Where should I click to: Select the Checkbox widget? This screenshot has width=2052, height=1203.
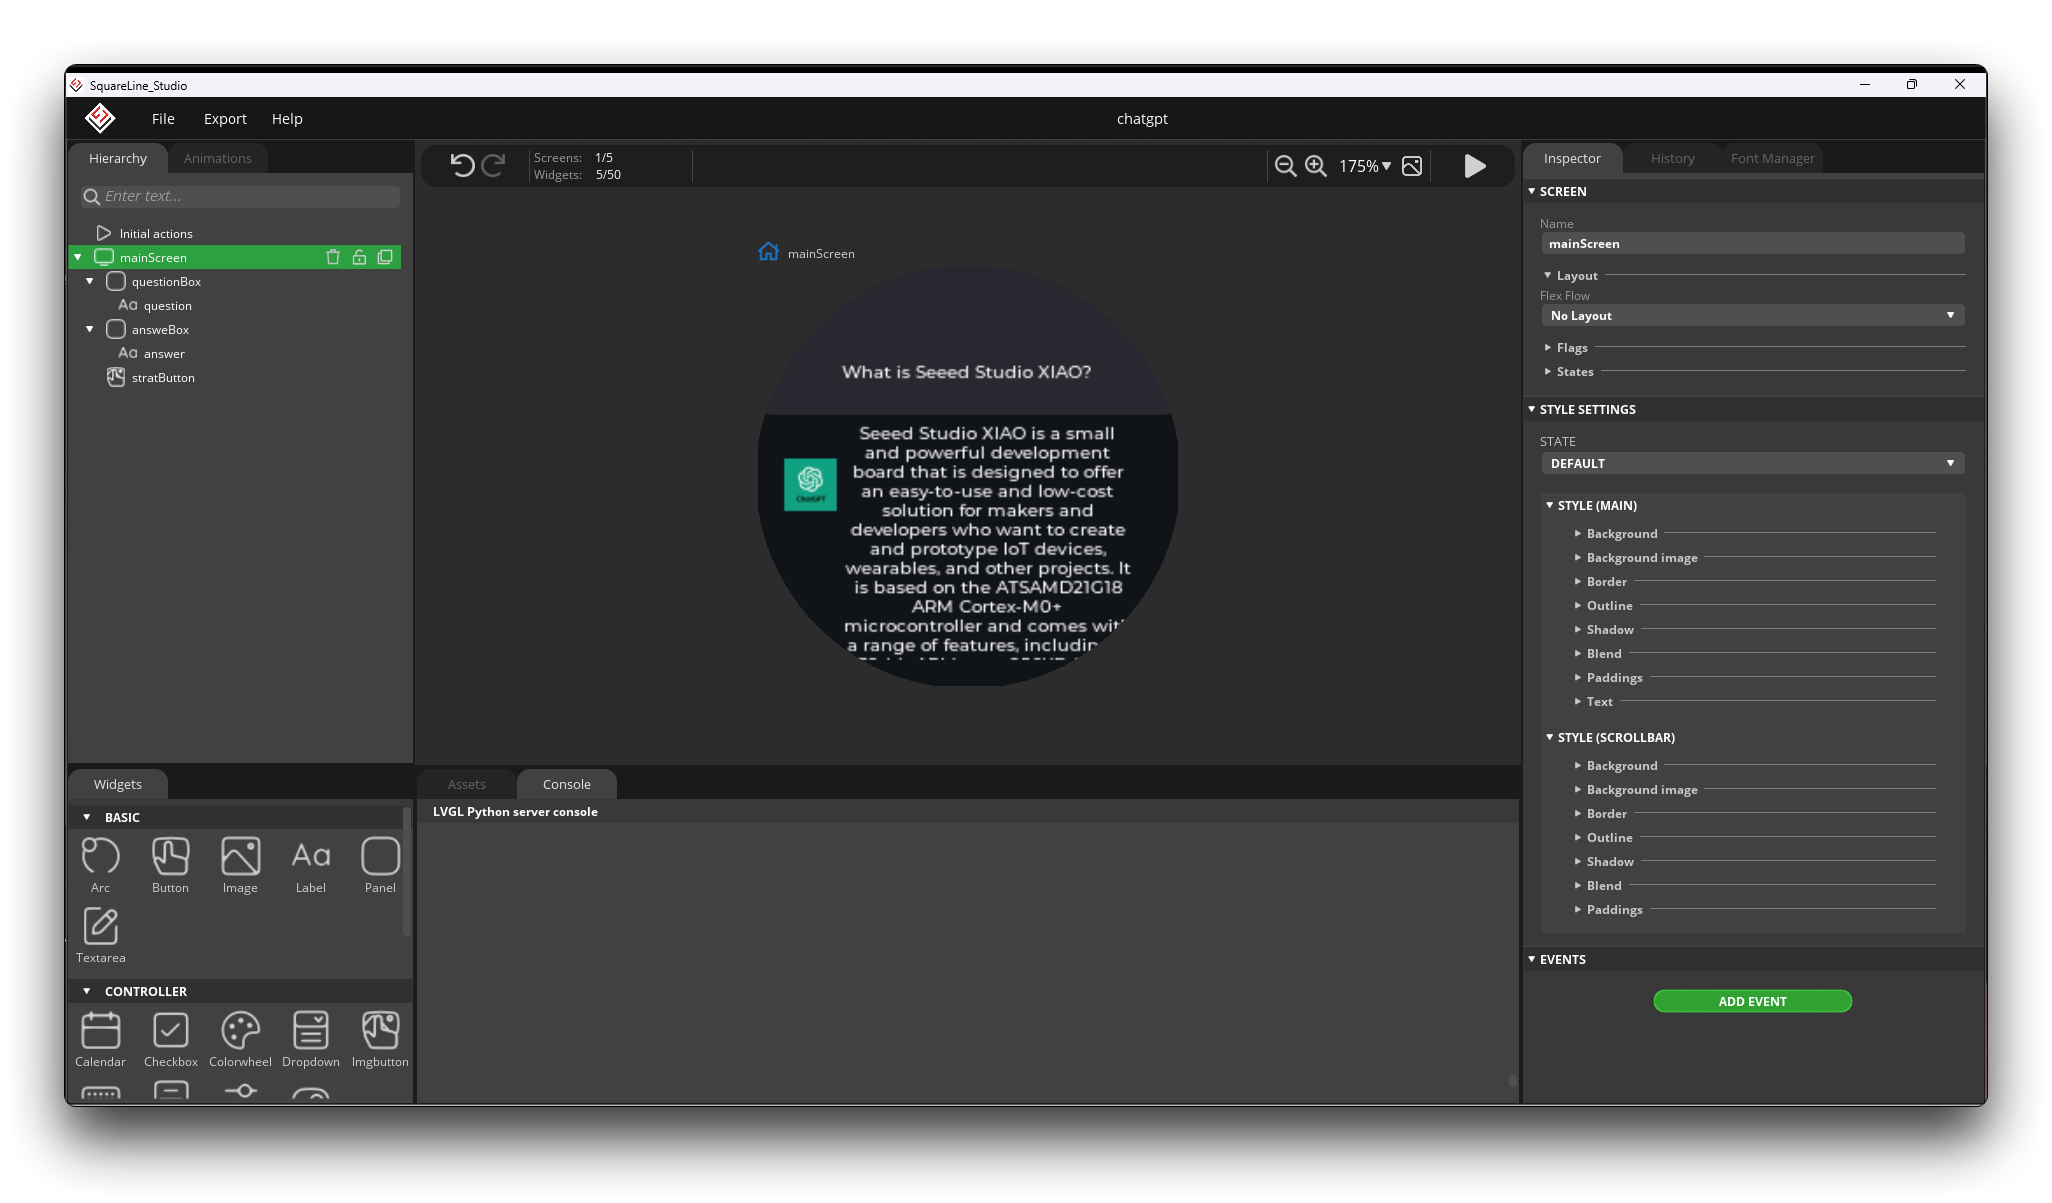(x=171, y=1040)
